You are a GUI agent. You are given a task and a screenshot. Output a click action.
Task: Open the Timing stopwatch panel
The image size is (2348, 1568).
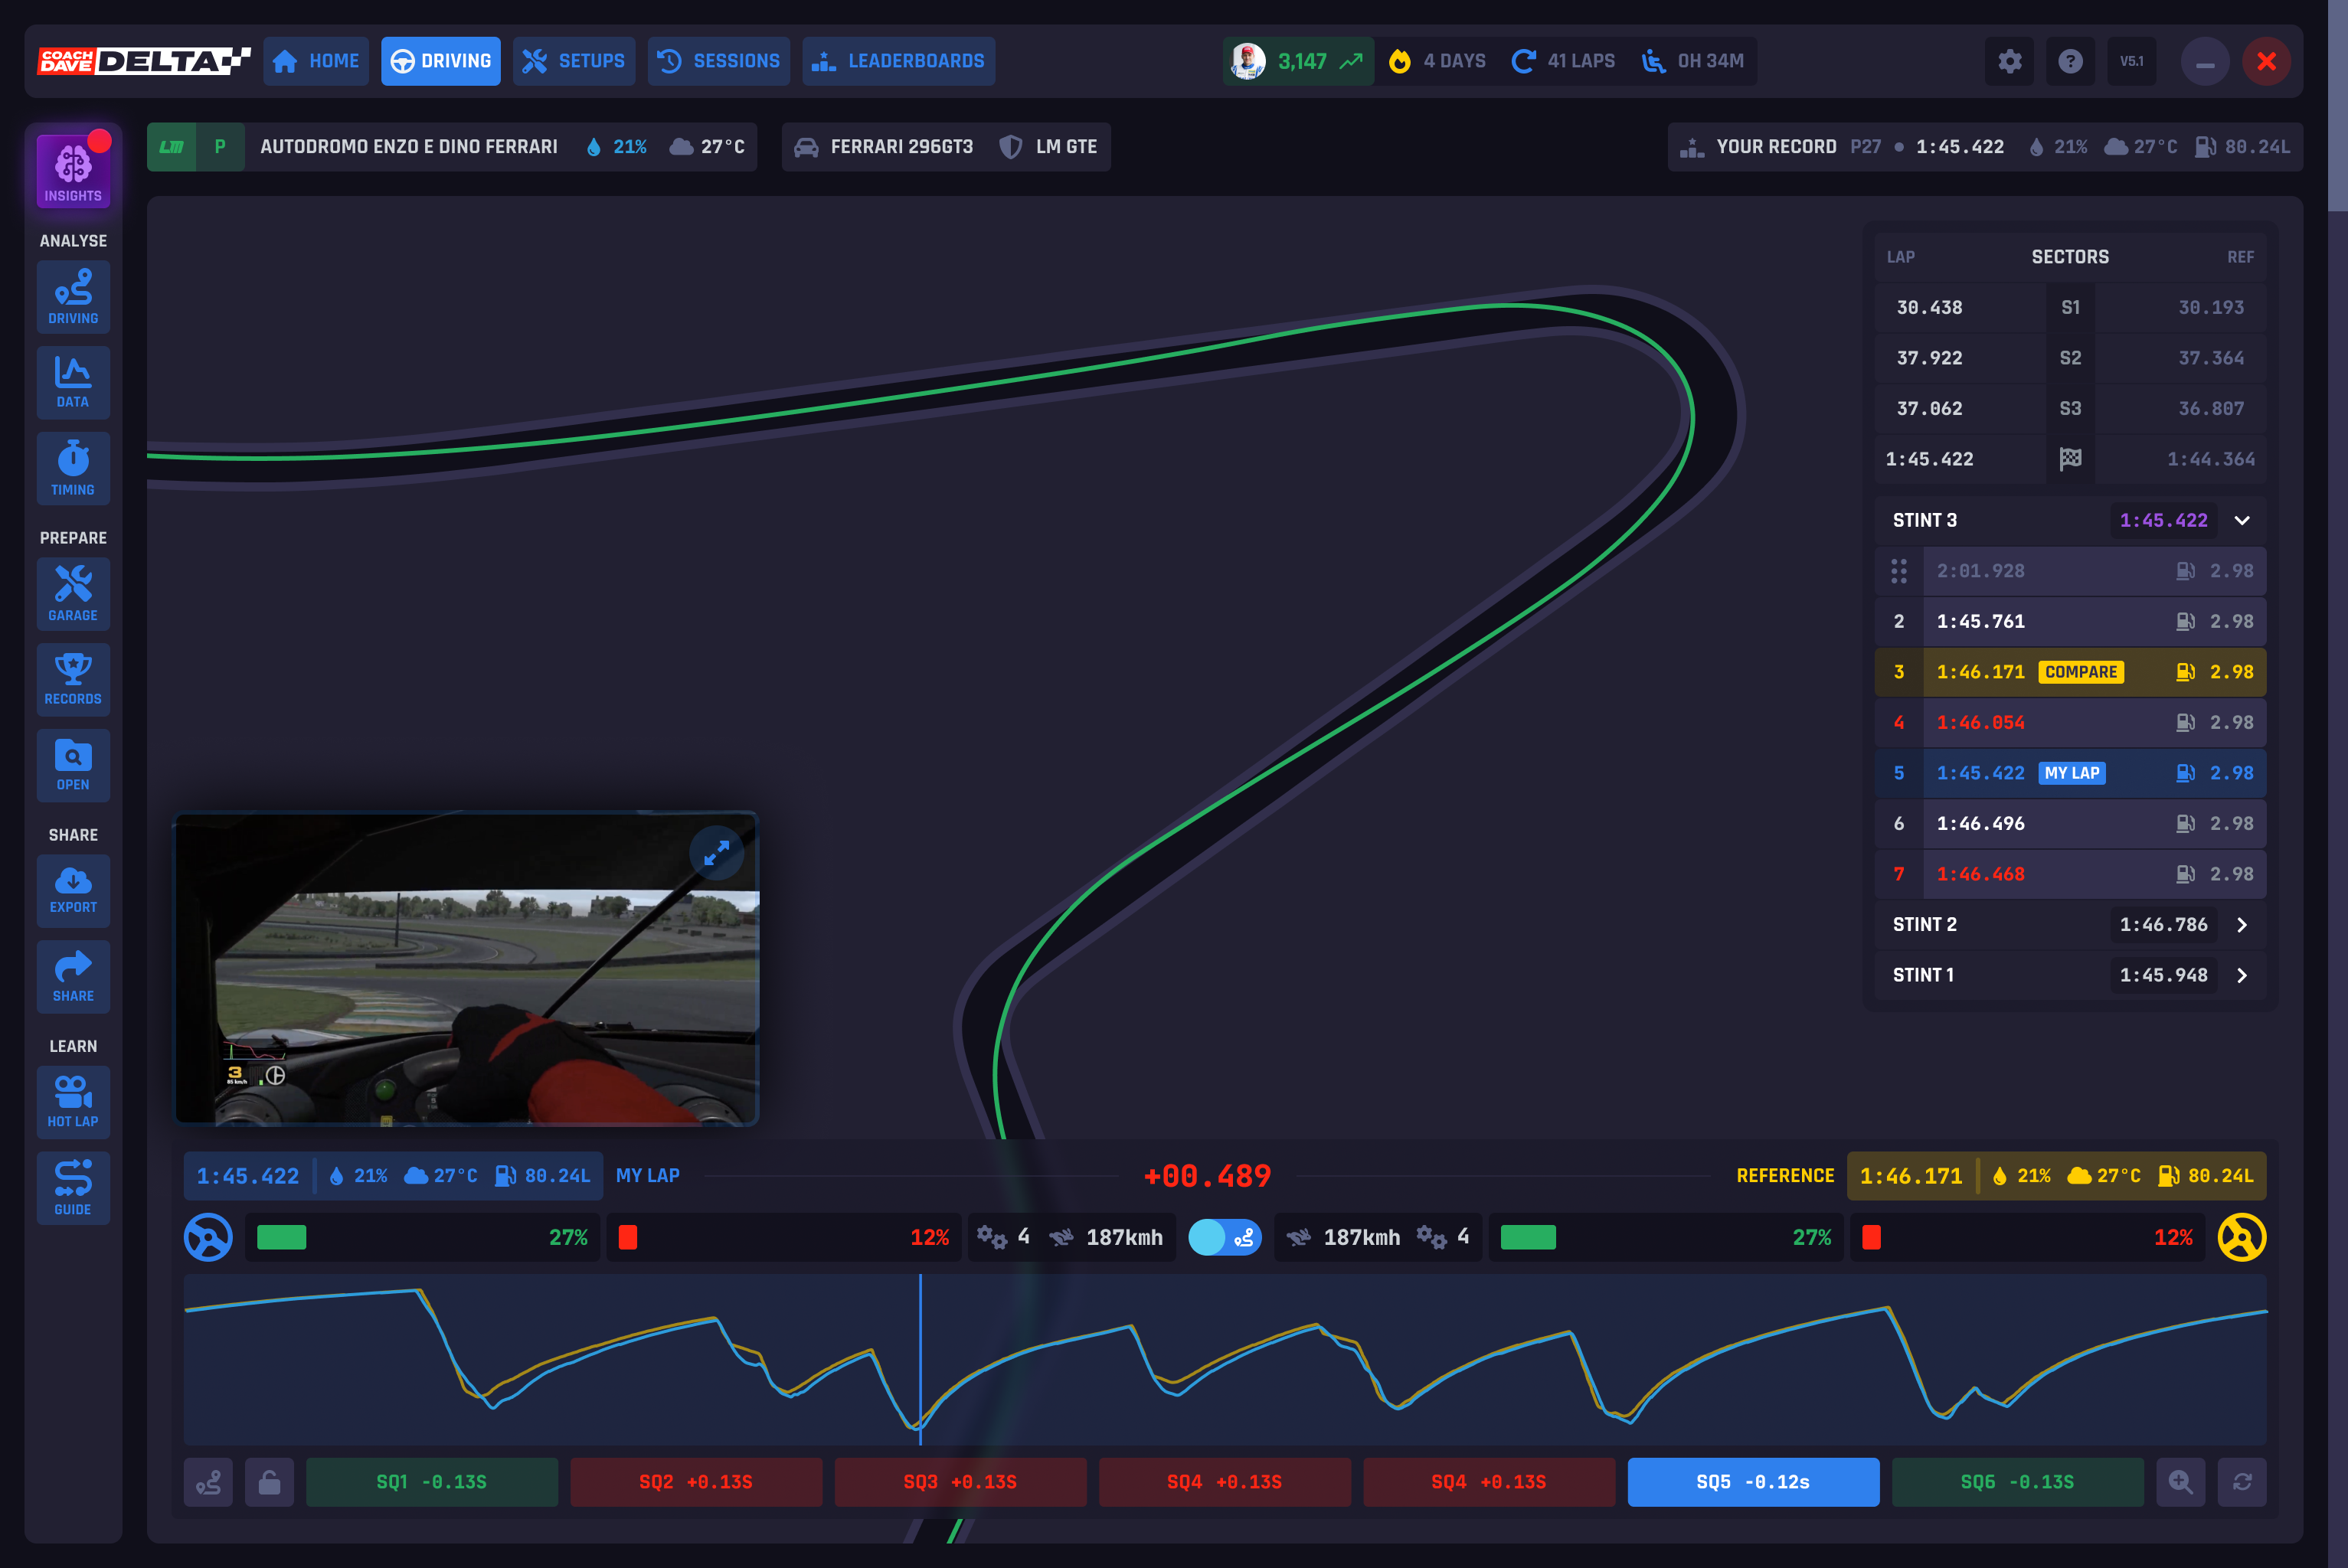pyautogui.click(x=73, y=468)
